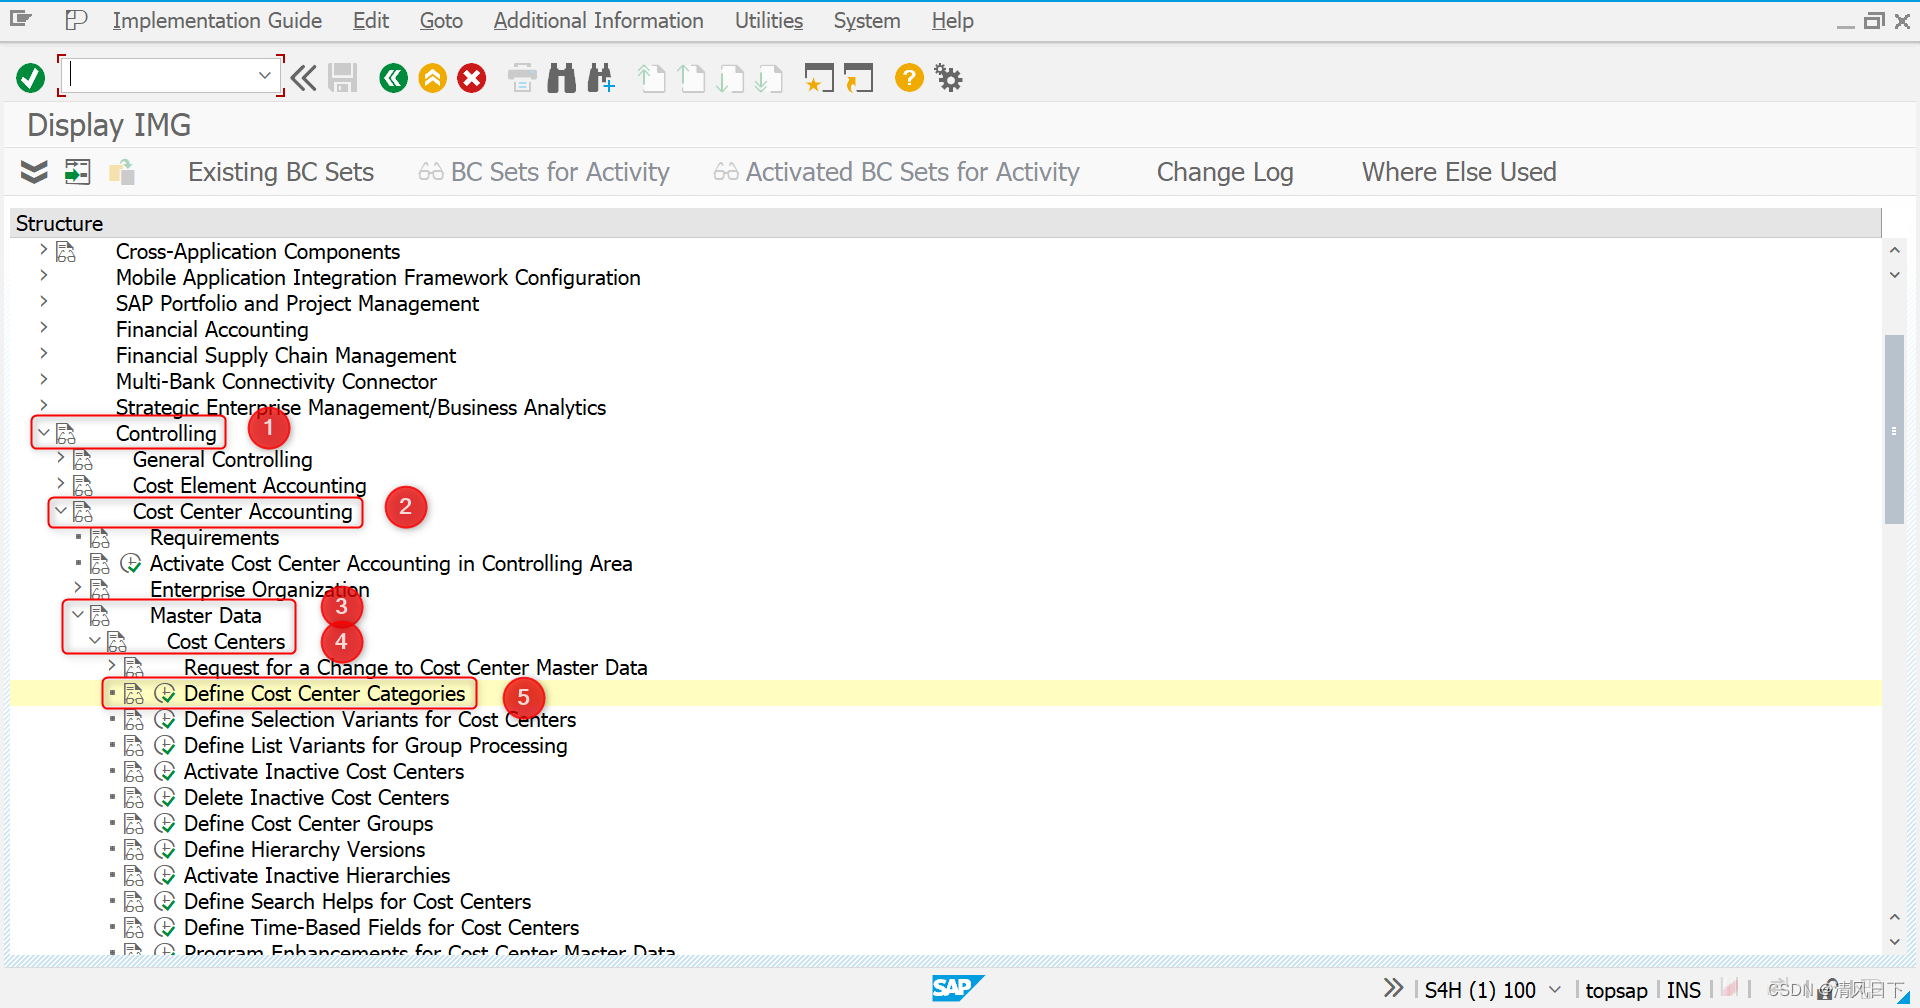
Task: Click documentation icon beside Delete Inactive Cost Centers
Action: 133,797
